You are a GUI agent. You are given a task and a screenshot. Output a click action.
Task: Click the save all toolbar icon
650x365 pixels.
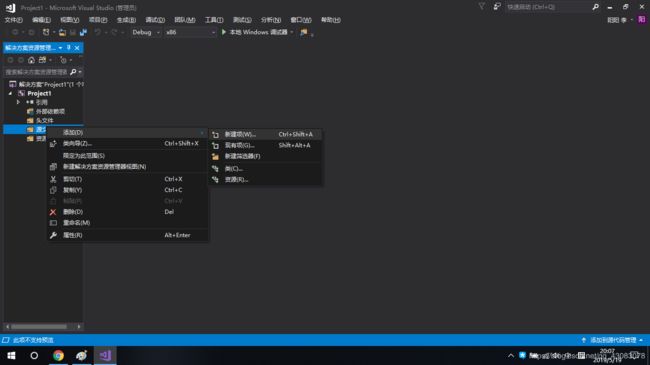click(83, 32)
